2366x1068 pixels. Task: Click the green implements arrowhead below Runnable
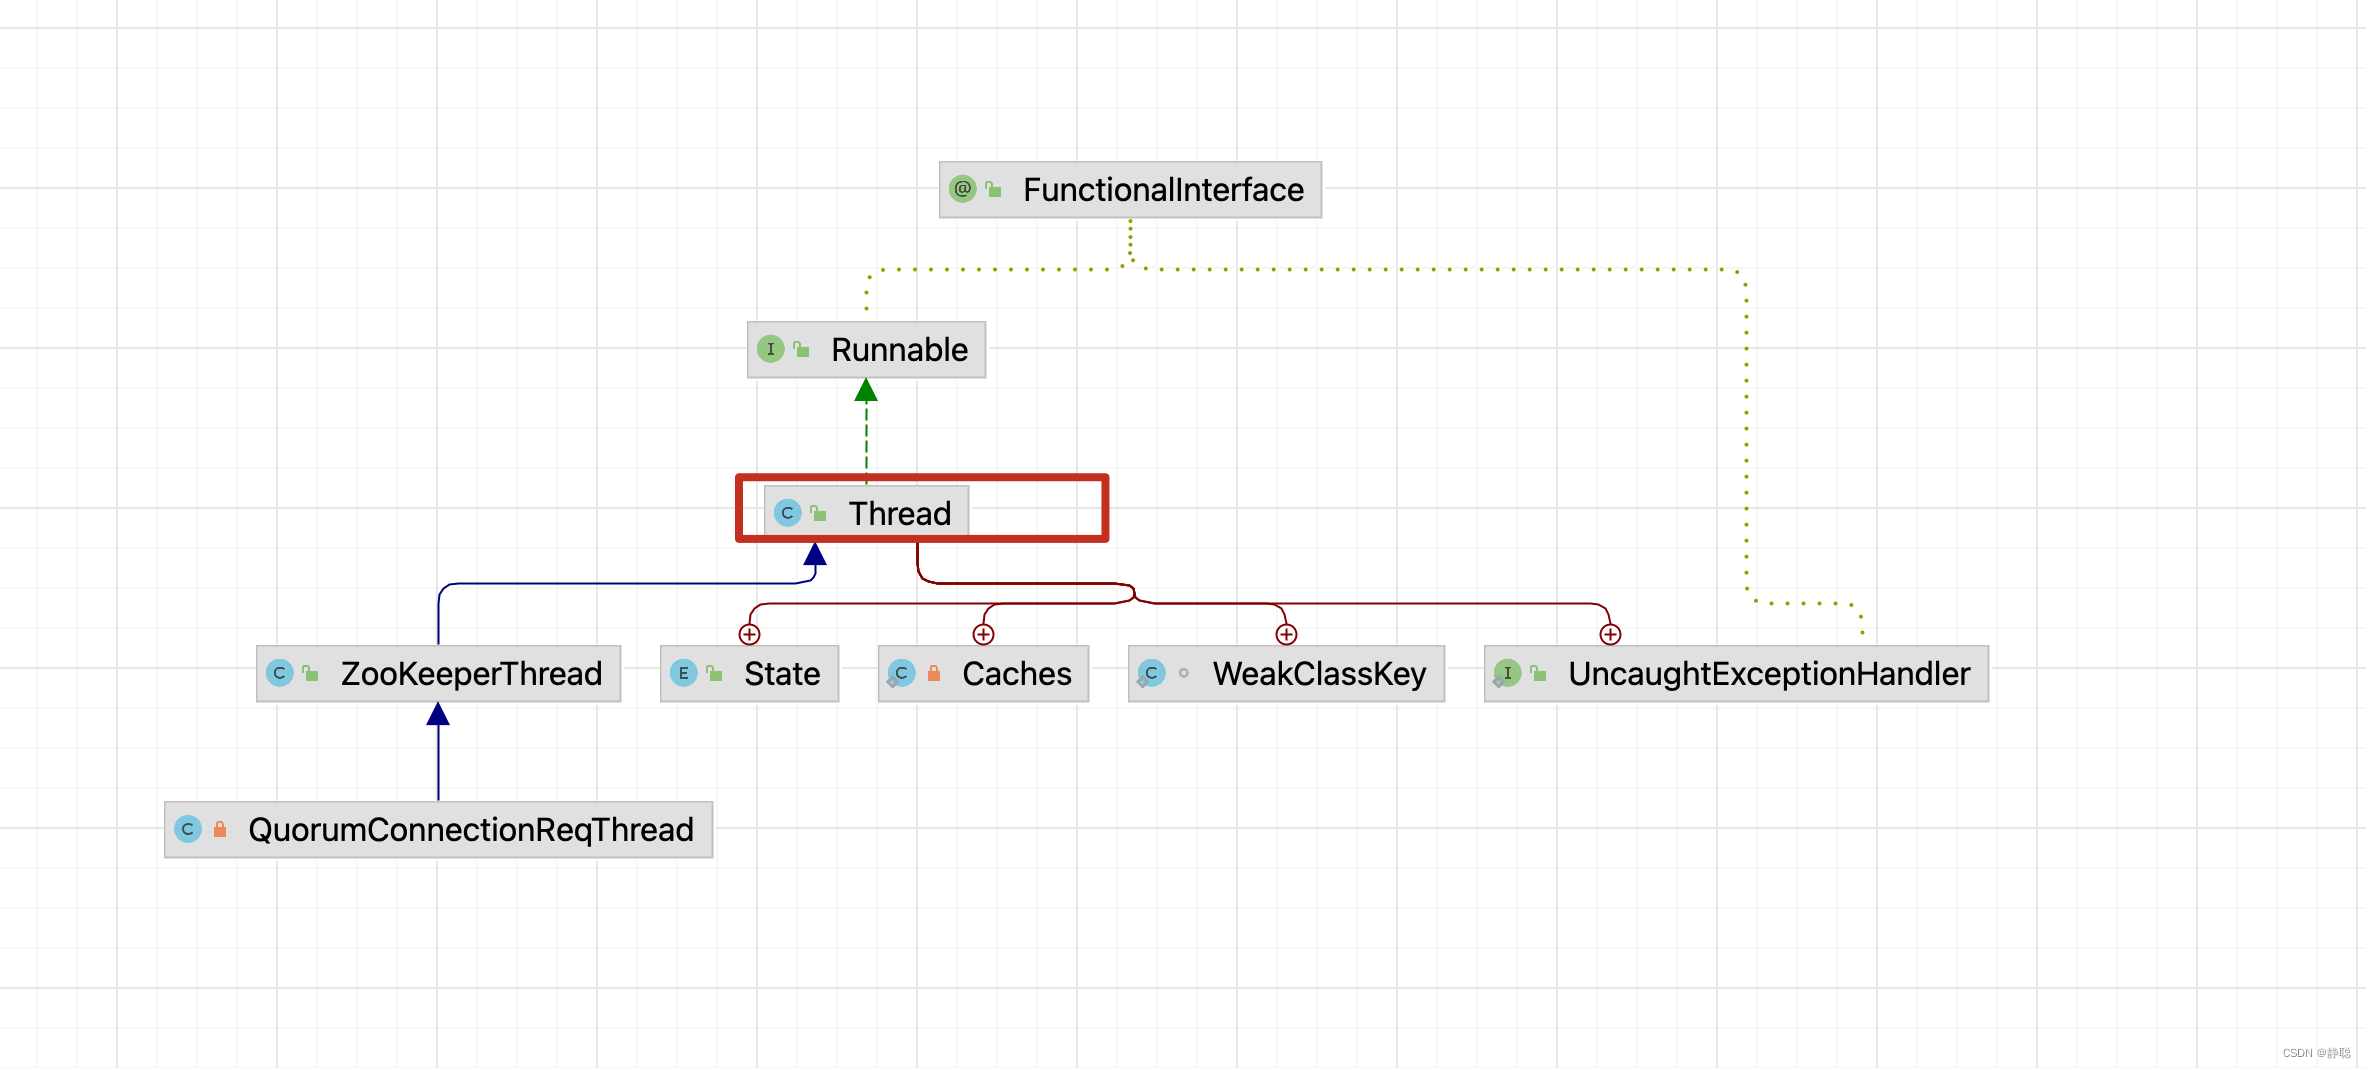(866, 390)
